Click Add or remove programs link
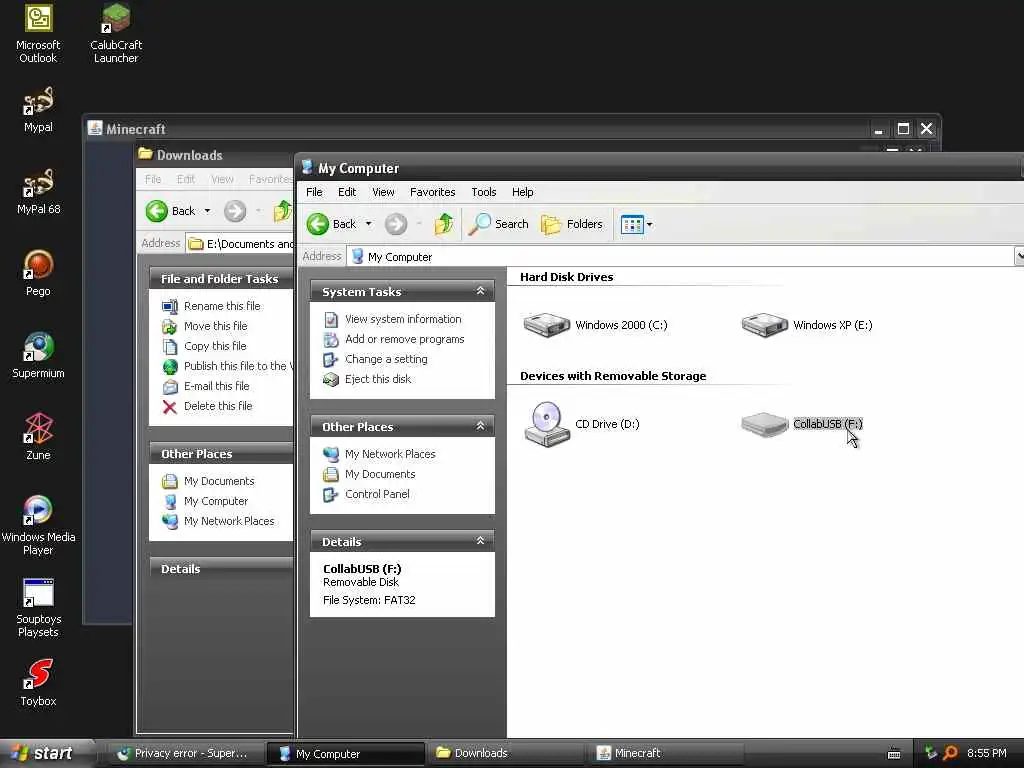The width and height of the screenshot is (1024, 768). tap(404, 339)
